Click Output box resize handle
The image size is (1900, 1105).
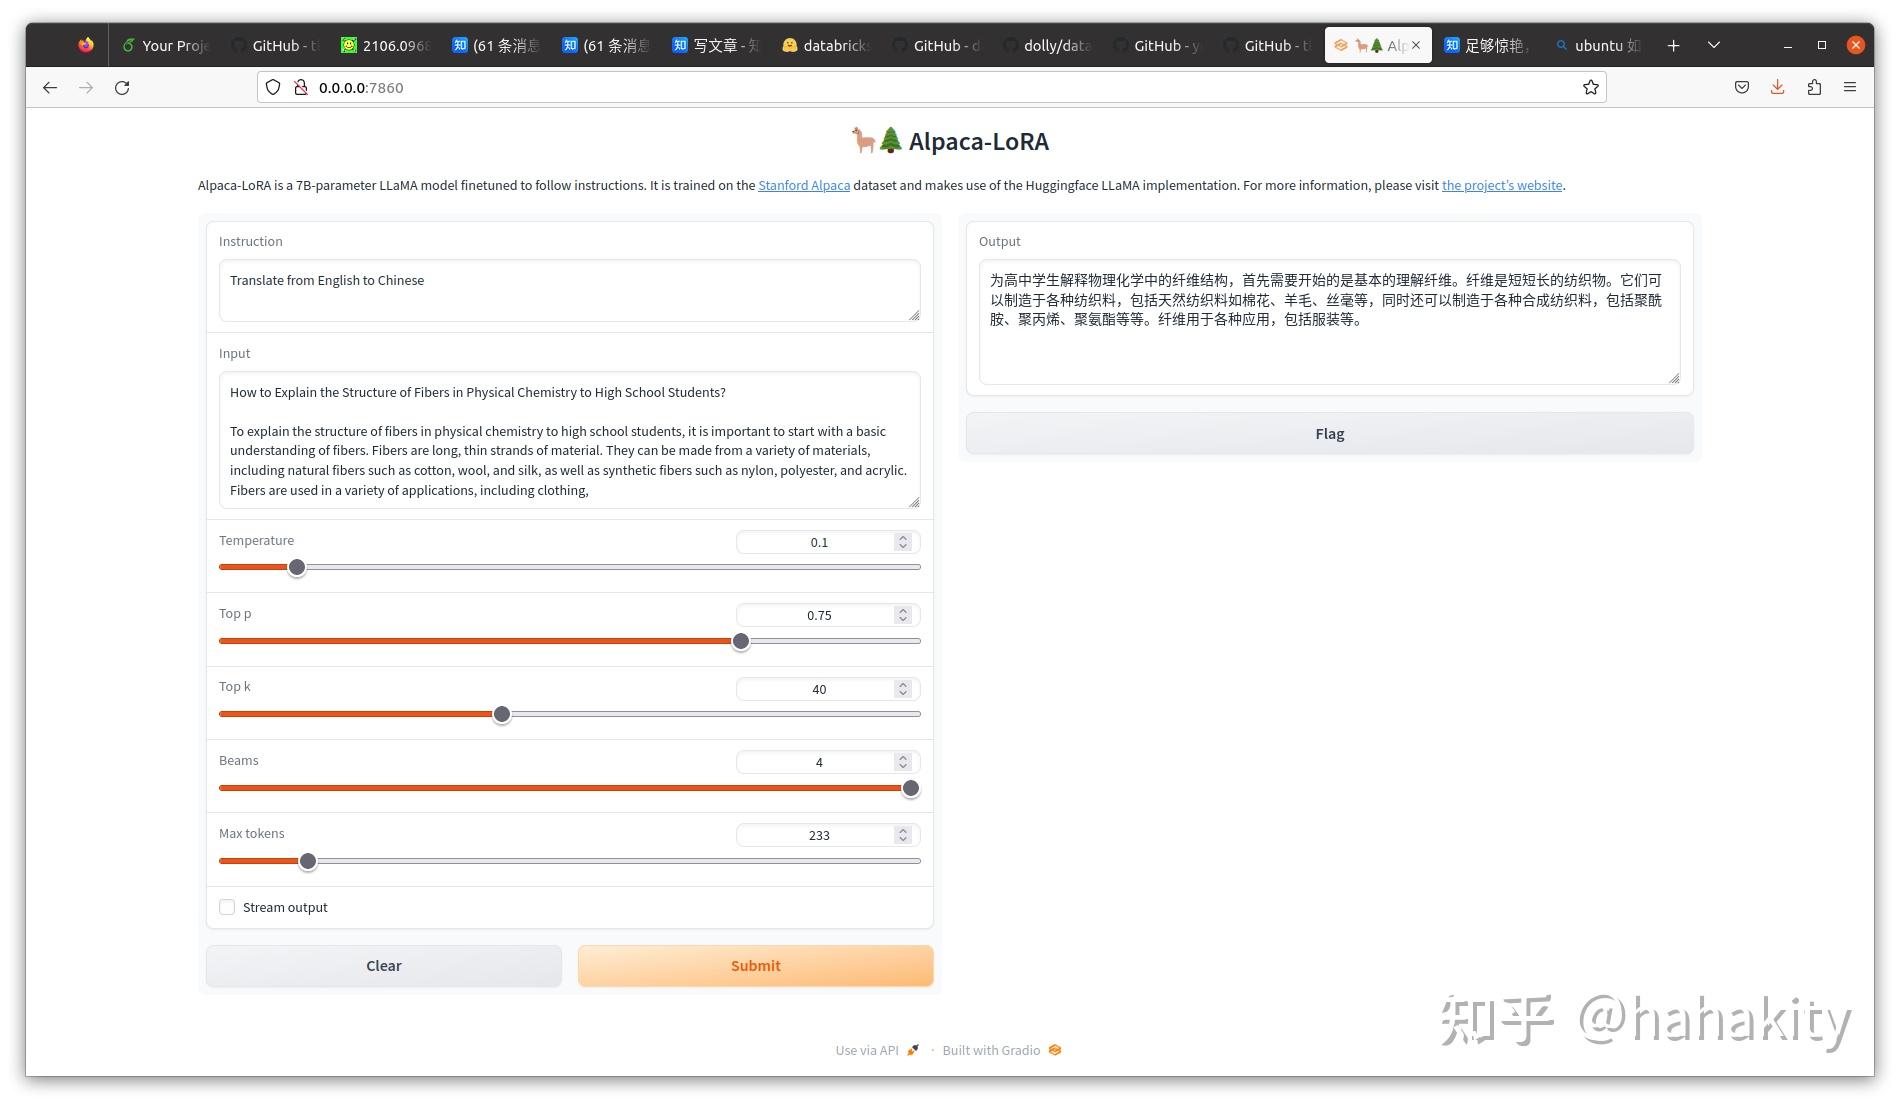click(1674, 378)
